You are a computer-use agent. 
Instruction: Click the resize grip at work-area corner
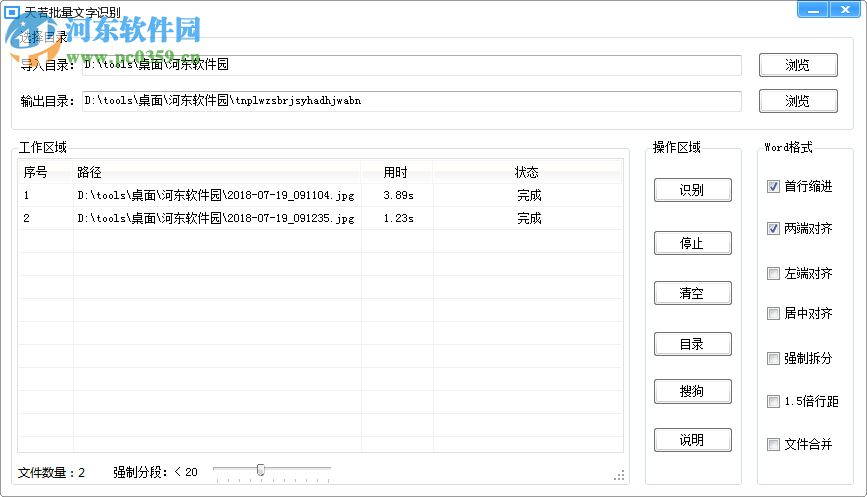pyautogui.click(x=619, y=475)
